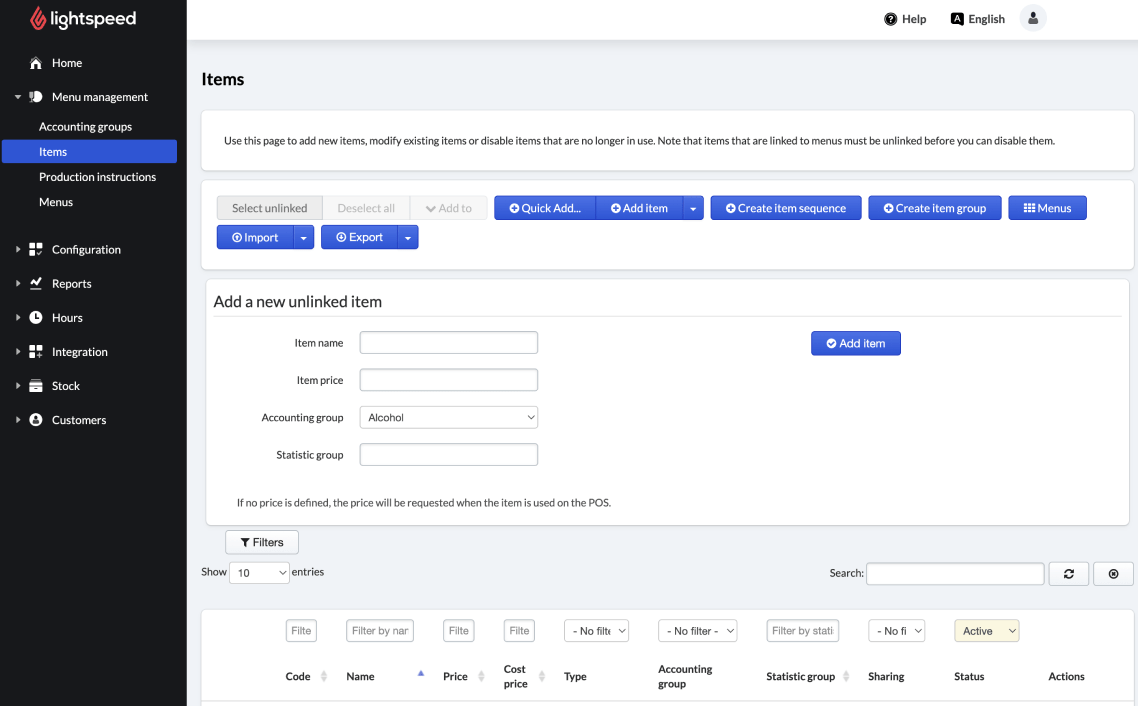Click the Create item sequence button
Viewport: 1138px width, 706px height.
point(785,208)
